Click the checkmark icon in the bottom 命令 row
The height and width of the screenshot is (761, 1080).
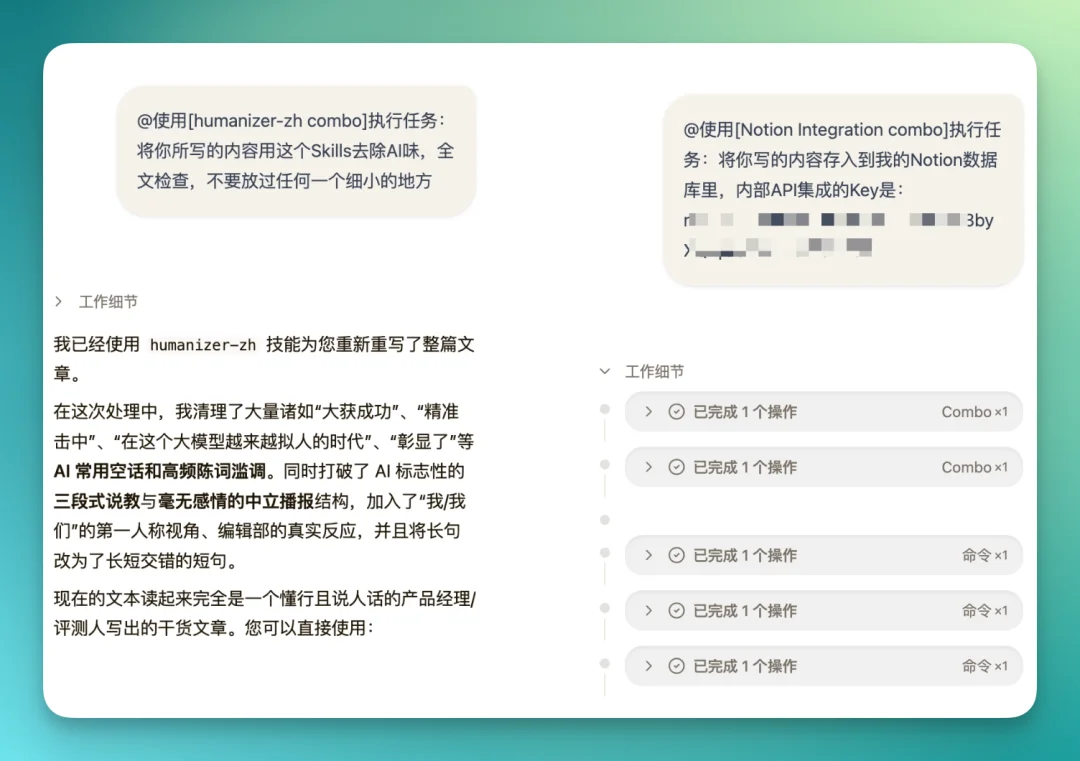[x=675, y=666]
